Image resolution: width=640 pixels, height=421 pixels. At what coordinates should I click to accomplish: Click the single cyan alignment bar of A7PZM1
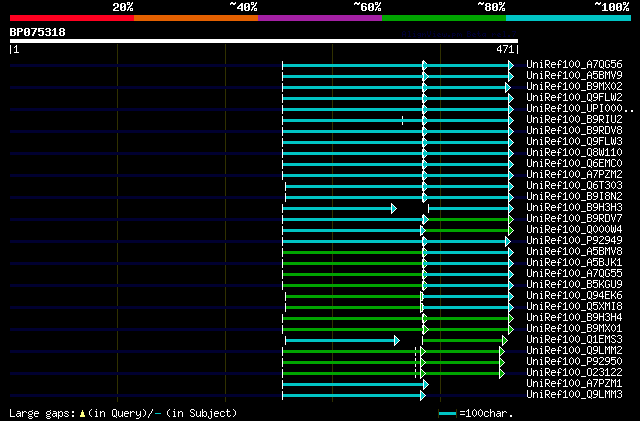coord(353,385)
